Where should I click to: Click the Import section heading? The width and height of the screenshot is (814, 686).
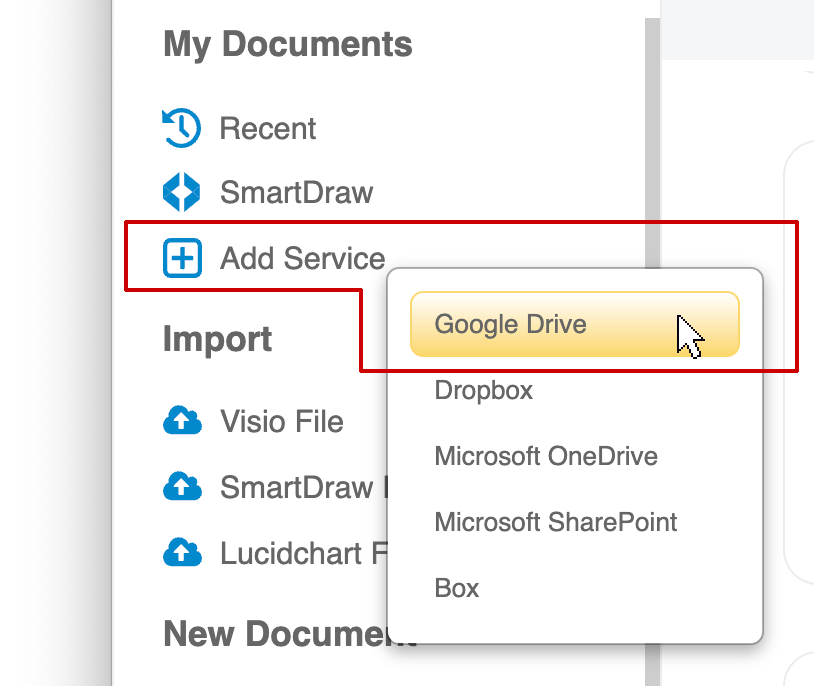tap(218, 339)
